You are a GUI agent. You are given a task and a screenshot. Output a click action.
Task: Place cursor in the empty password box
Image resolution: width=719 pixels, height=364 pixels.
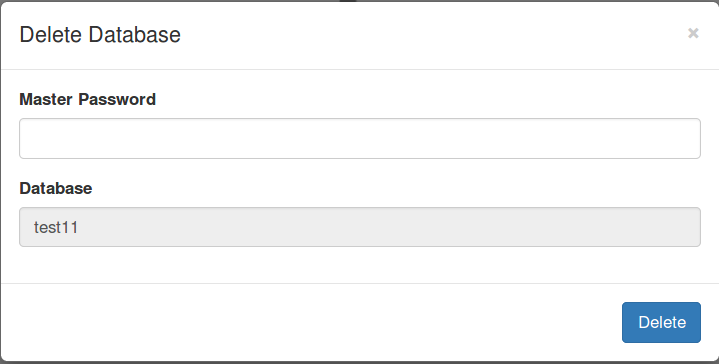click(x=360, y=138)
